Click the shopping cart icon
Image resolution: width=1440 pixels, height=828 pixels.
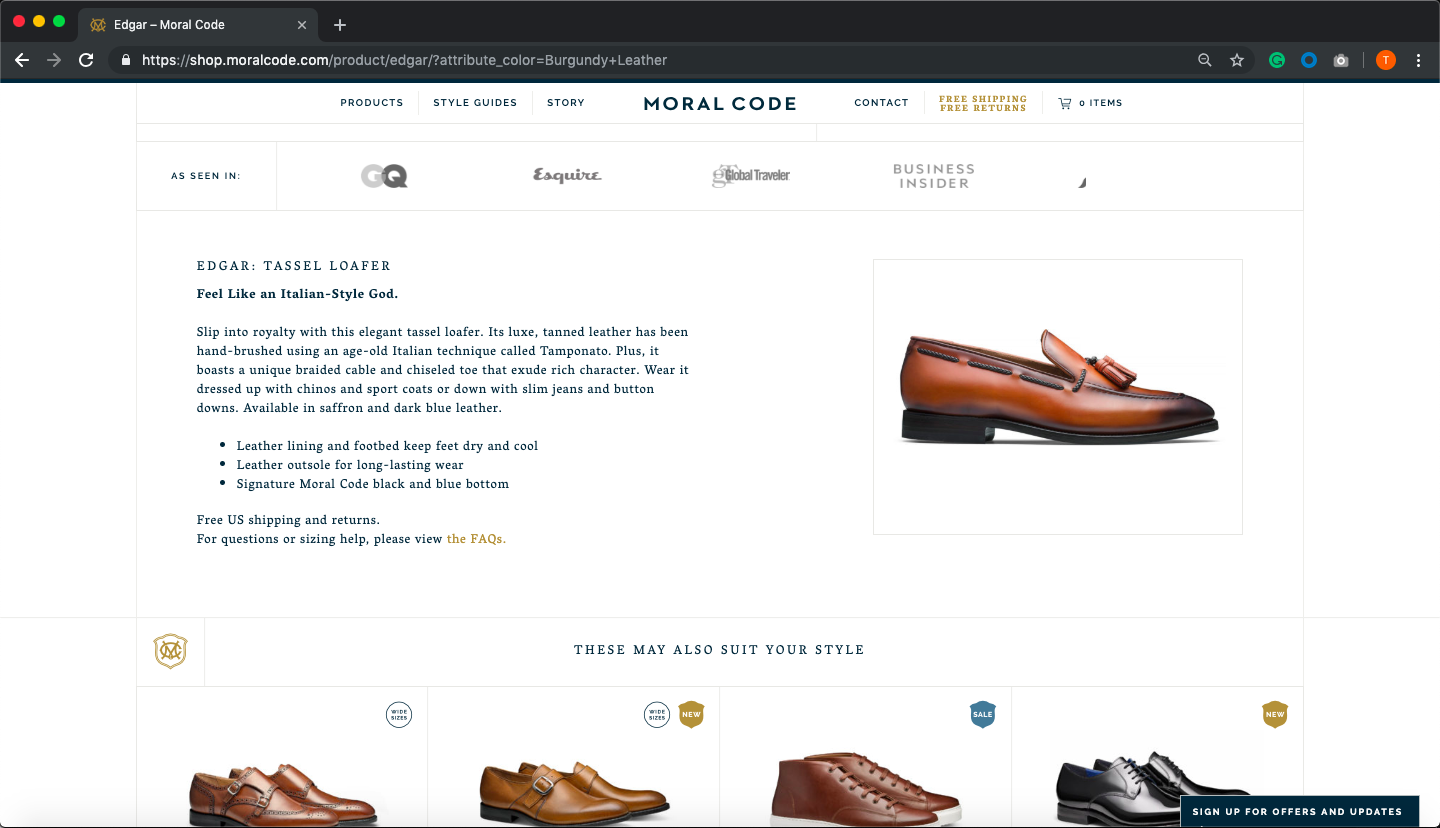coord(1065,103)
